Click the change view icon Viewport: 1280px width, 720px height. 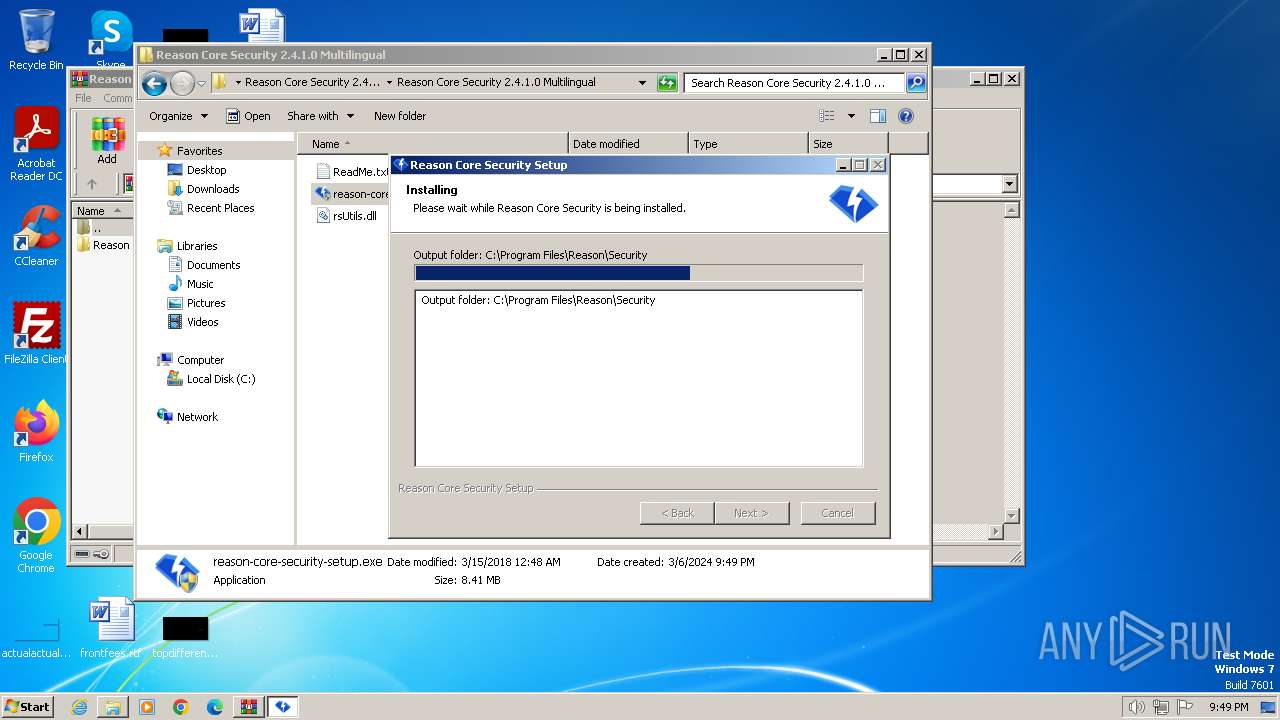coord(827,116)
